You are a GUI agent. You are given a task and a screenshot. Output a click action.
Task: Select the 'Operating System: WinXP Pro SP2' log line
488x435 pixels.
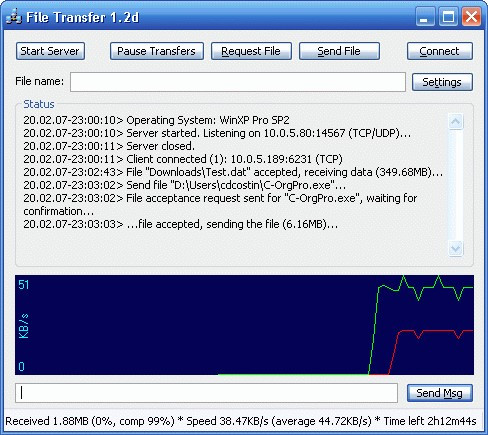(x=156, y=120)
